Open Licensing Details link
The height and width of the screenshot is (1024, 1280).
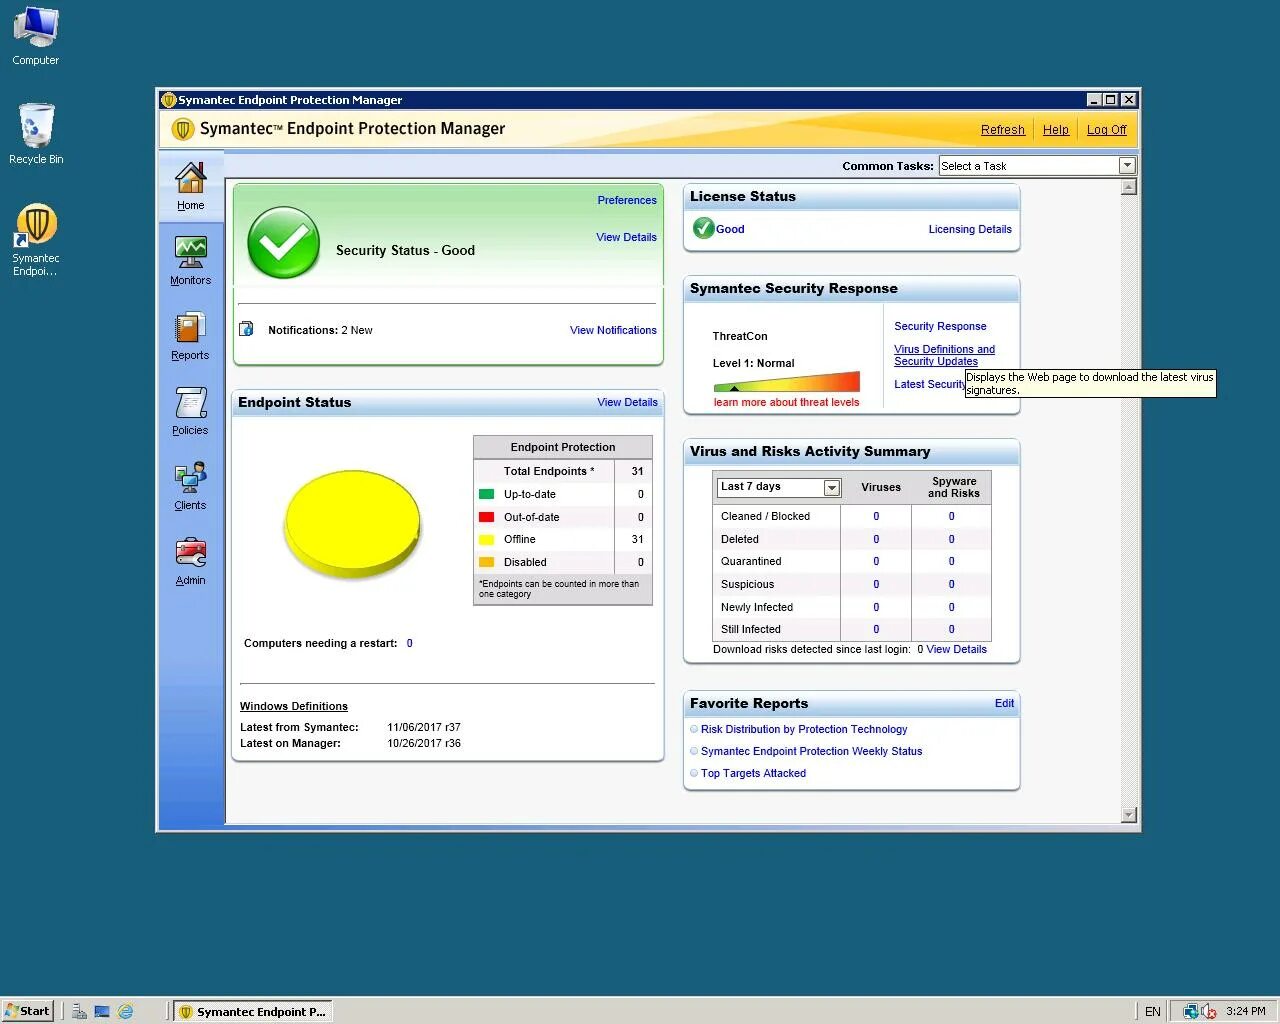click(x=970, y=229)
